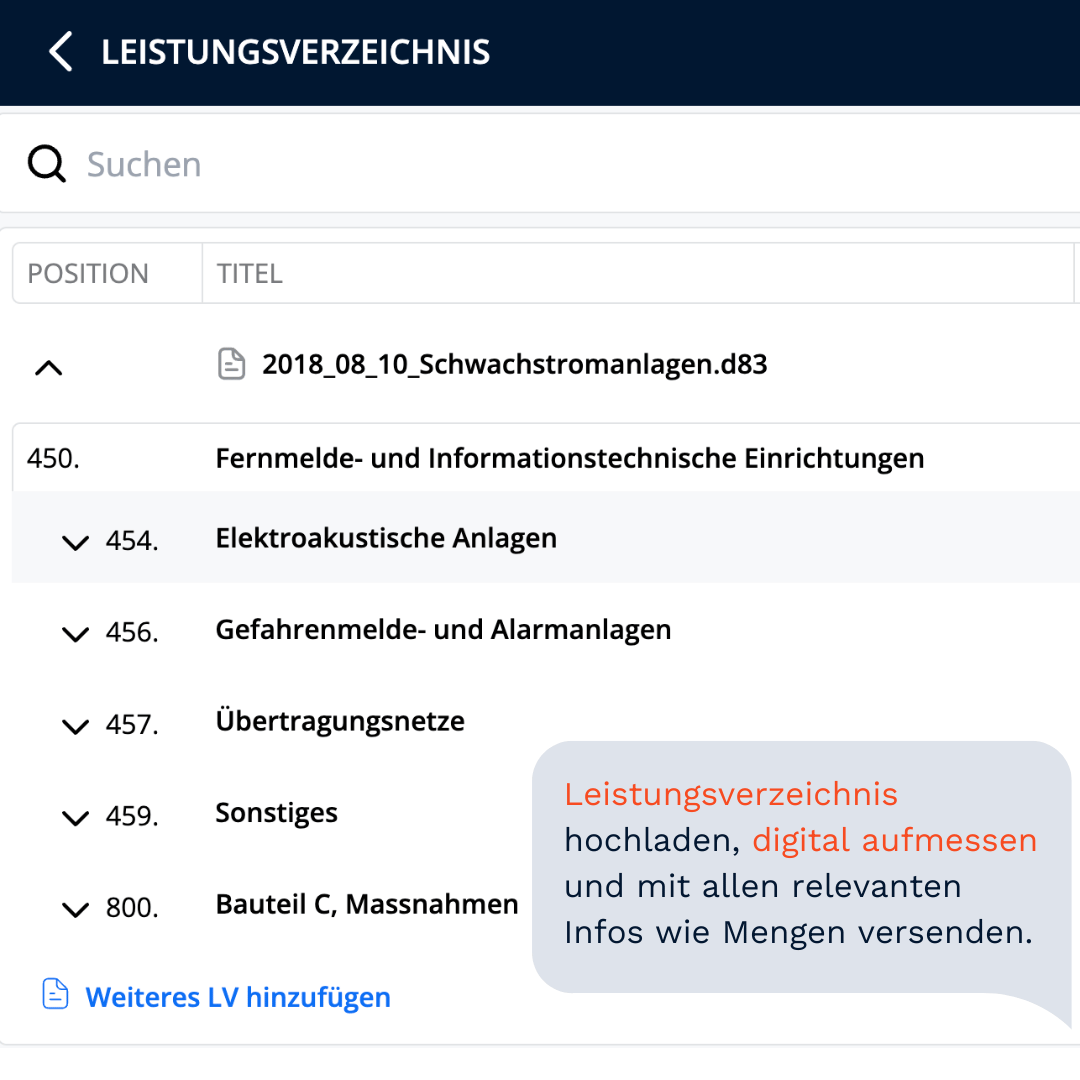Click the TITEL column header
Viewport: 1080px width, 1080px height.
tap(249, 272)
